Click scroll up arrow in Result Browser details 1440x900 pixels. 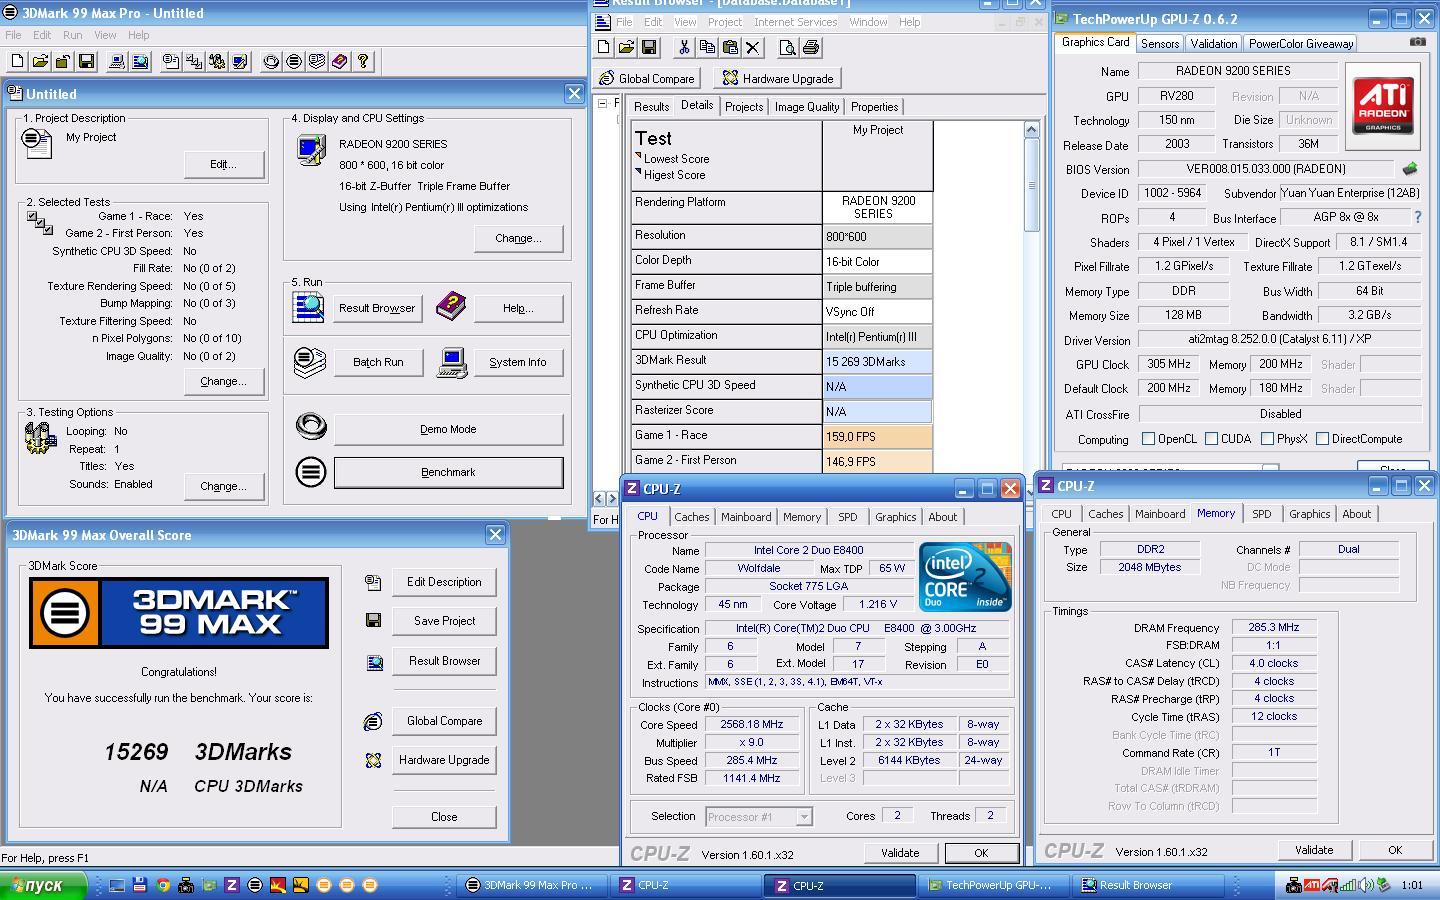click(1031, 130)
